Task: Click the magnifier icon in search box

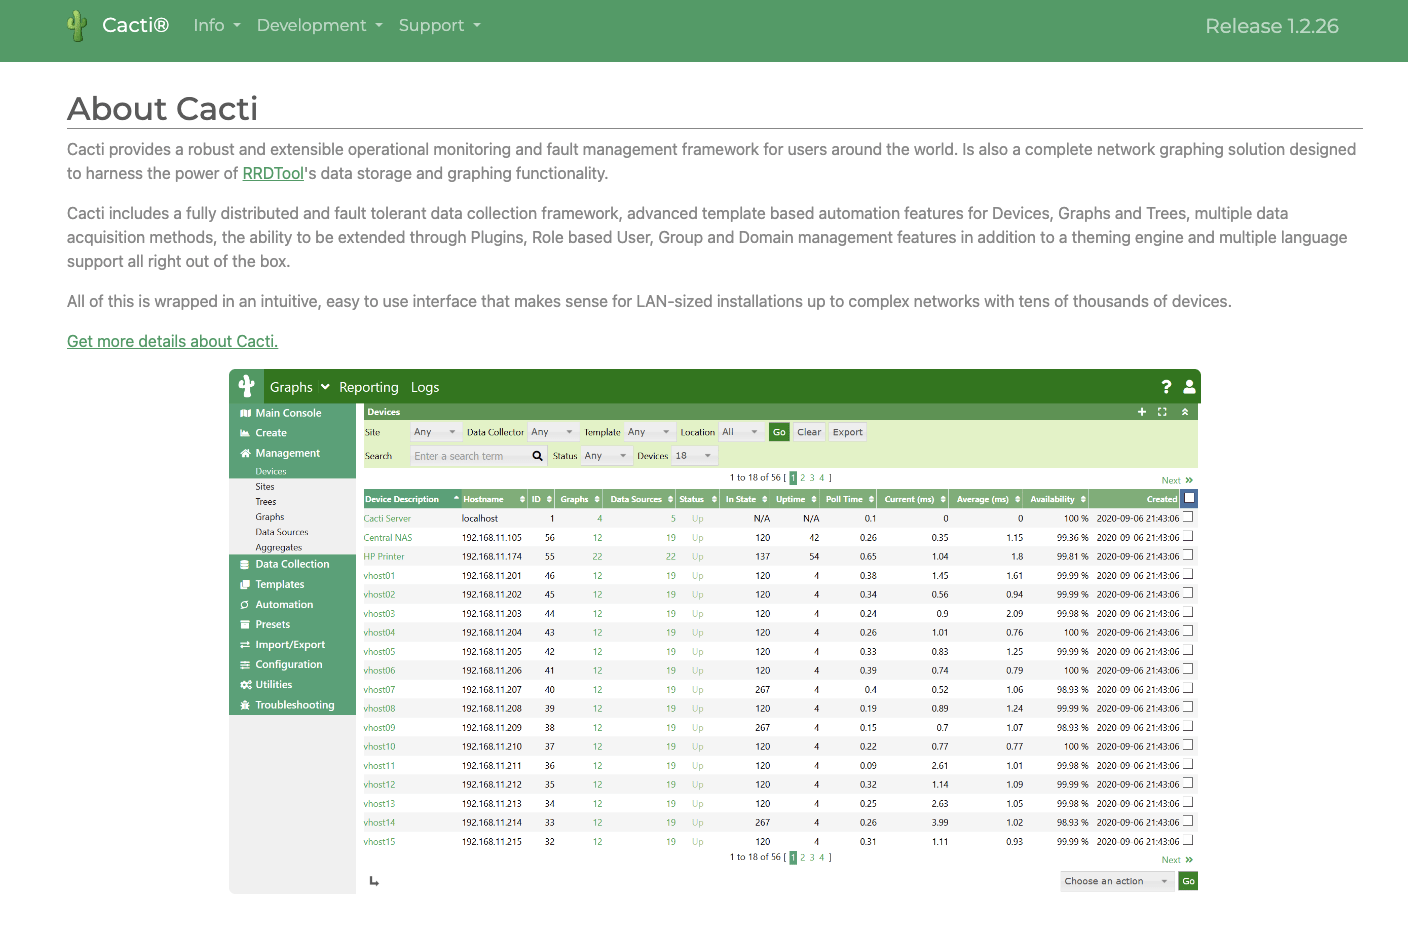Action: (x=537, y=456)
